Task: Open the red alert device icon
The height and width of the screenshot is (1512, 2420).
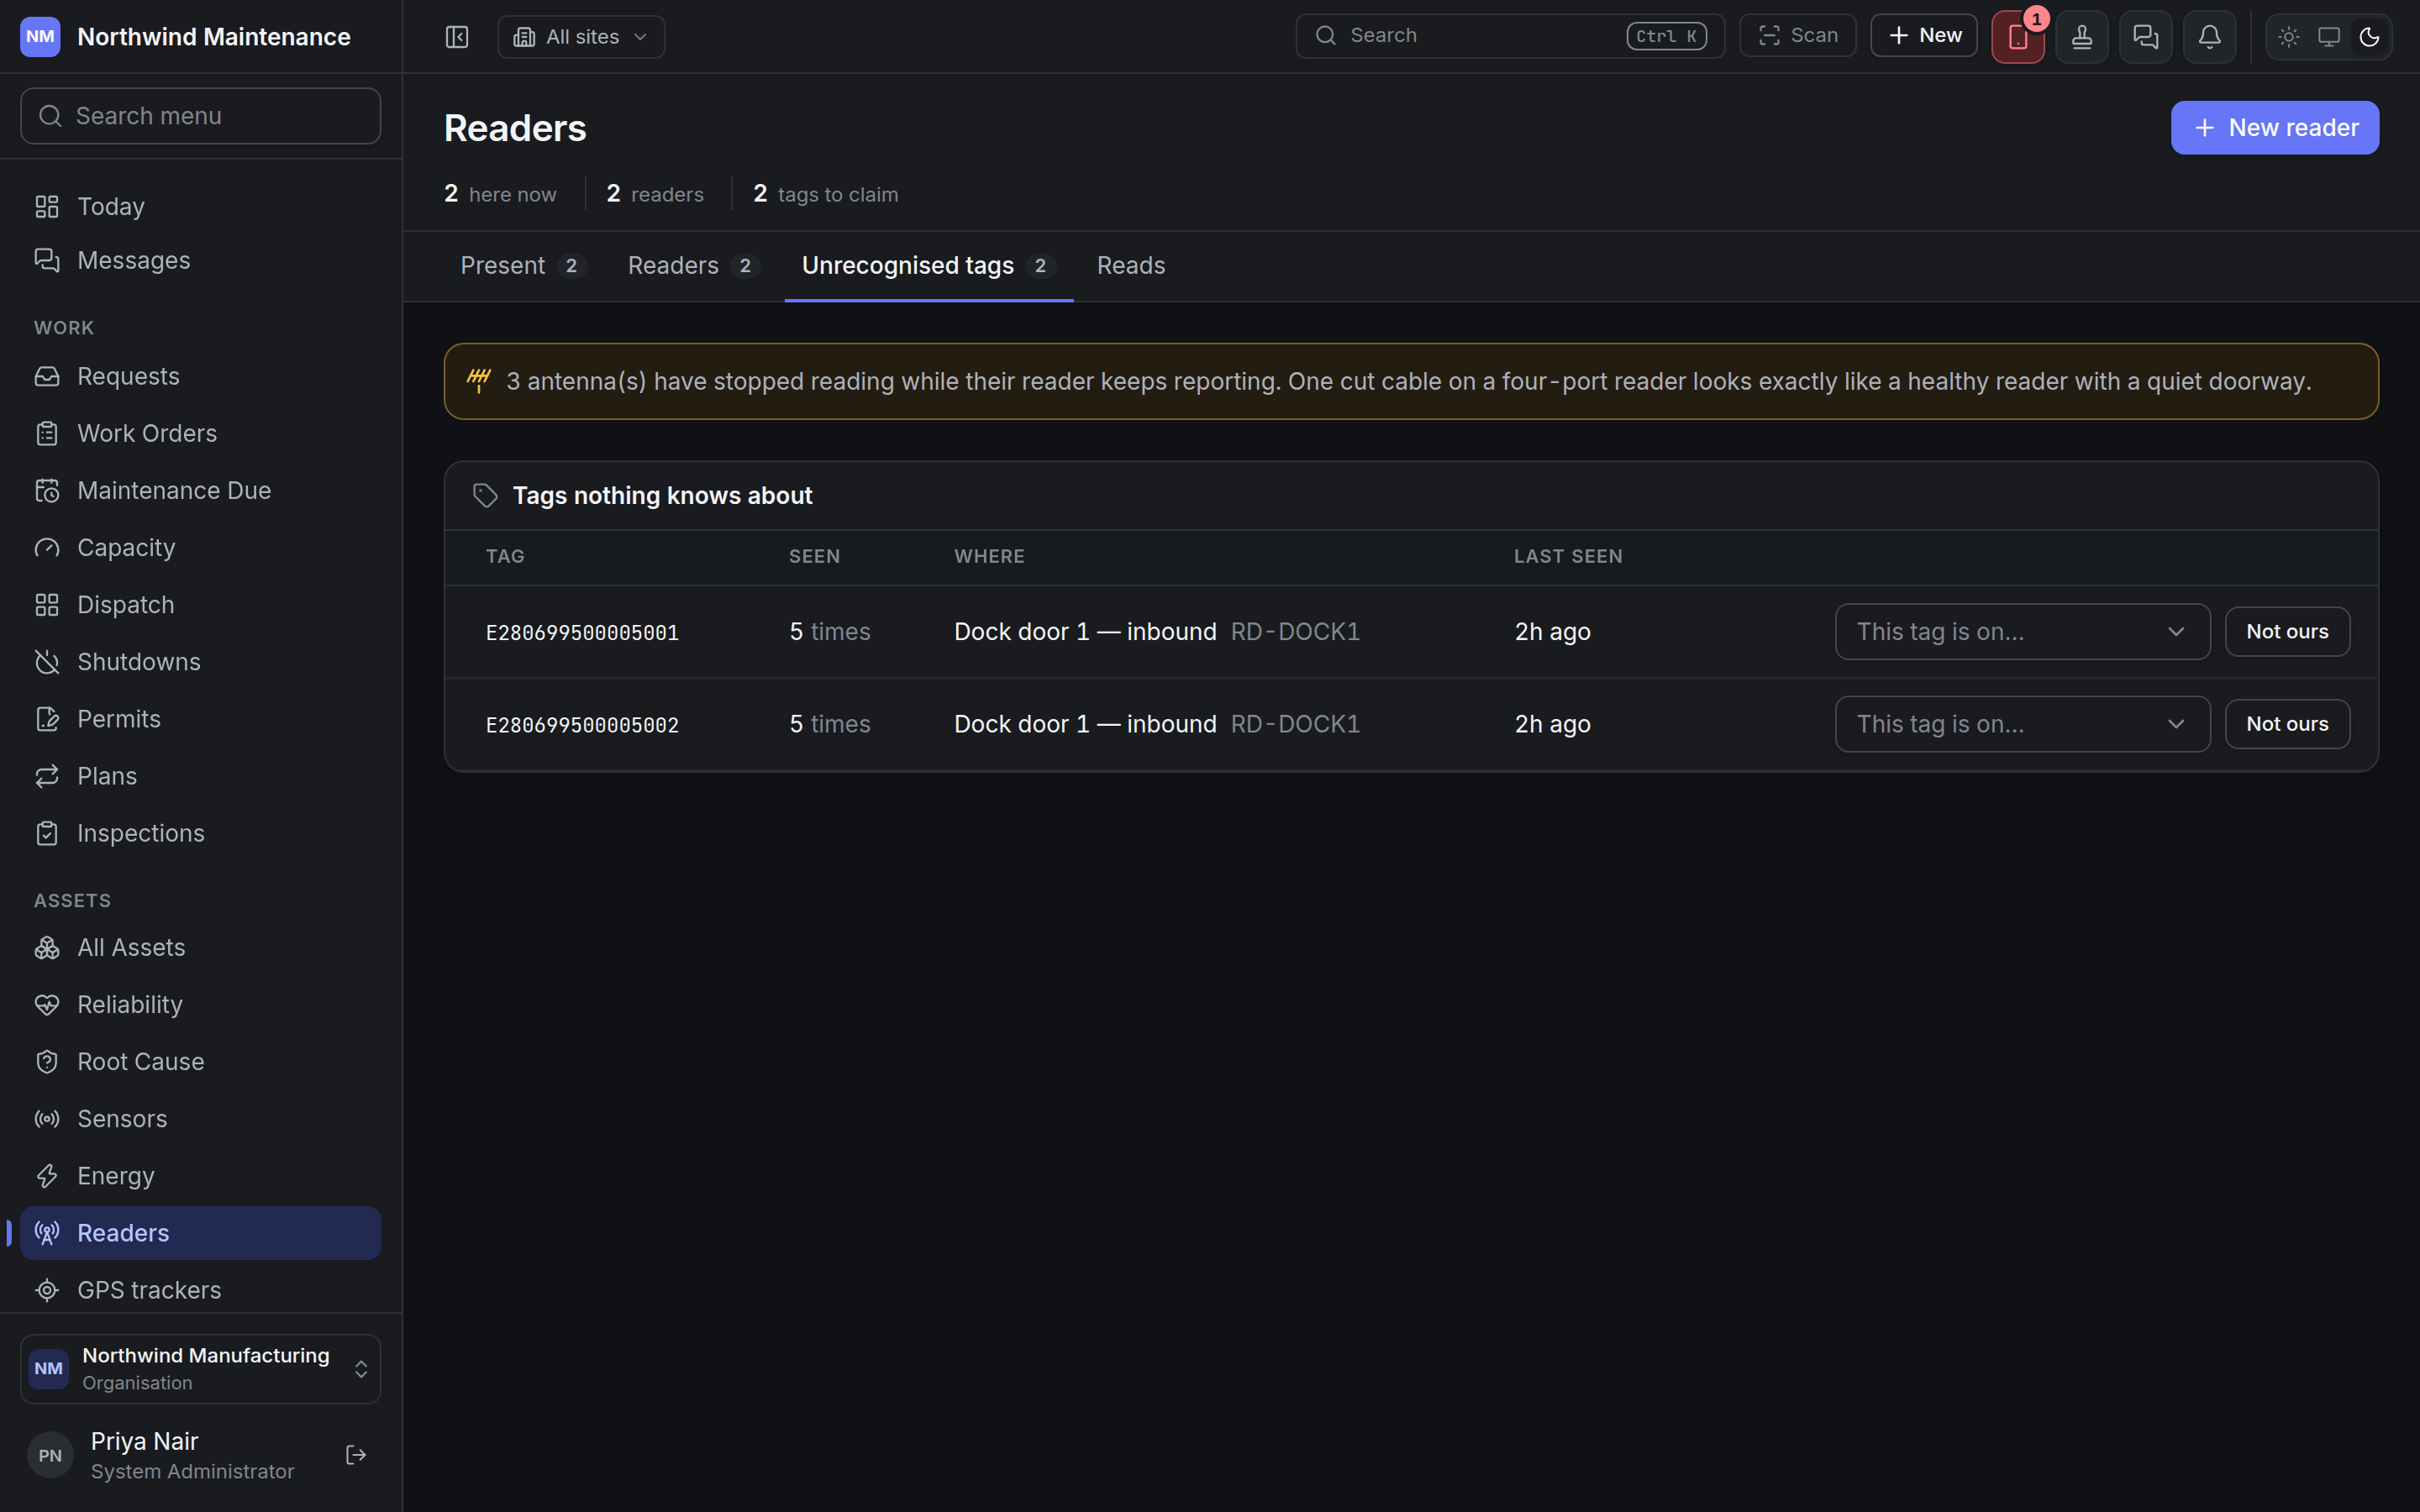Action: coord(2018,37)
